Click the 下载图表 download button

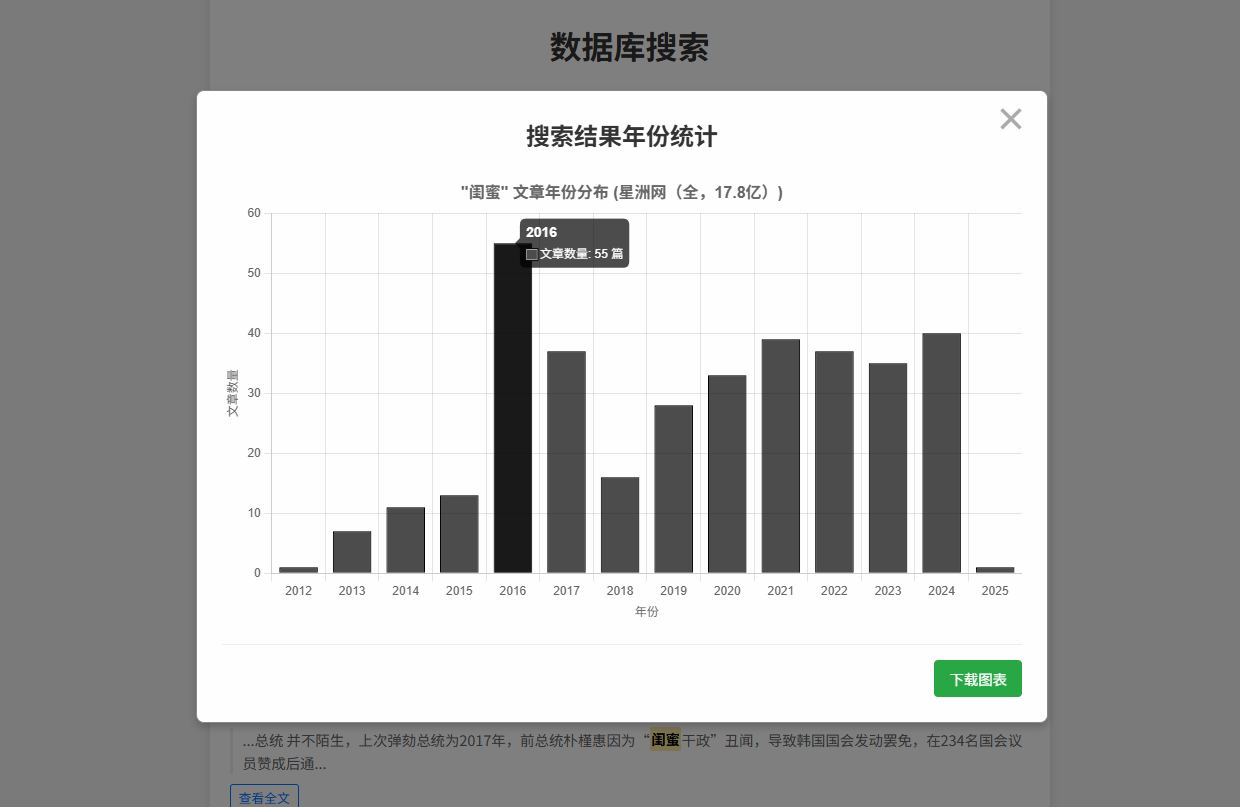click(x=977, y=678)
